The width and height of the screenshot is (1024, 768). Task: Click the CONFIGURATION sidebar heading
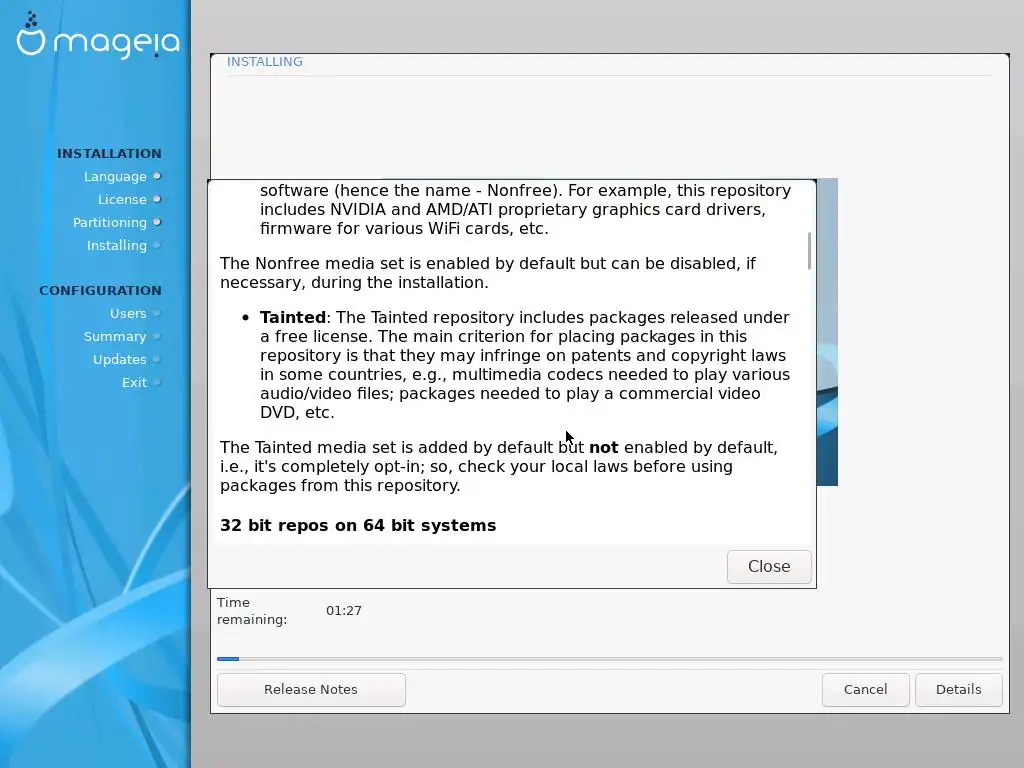100,291
